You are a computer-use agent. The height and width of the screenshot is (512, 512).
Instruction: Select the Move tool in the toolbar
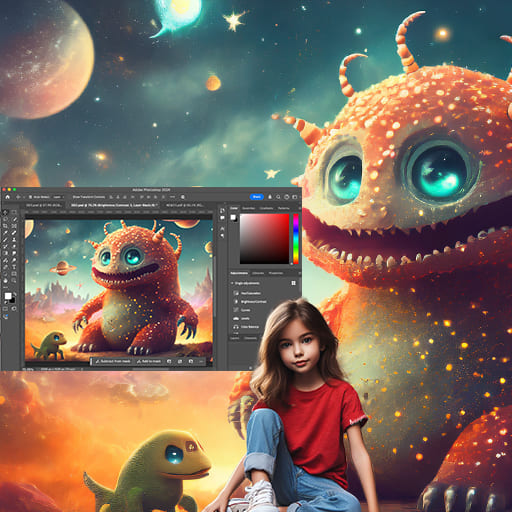[x=5, y=213]
